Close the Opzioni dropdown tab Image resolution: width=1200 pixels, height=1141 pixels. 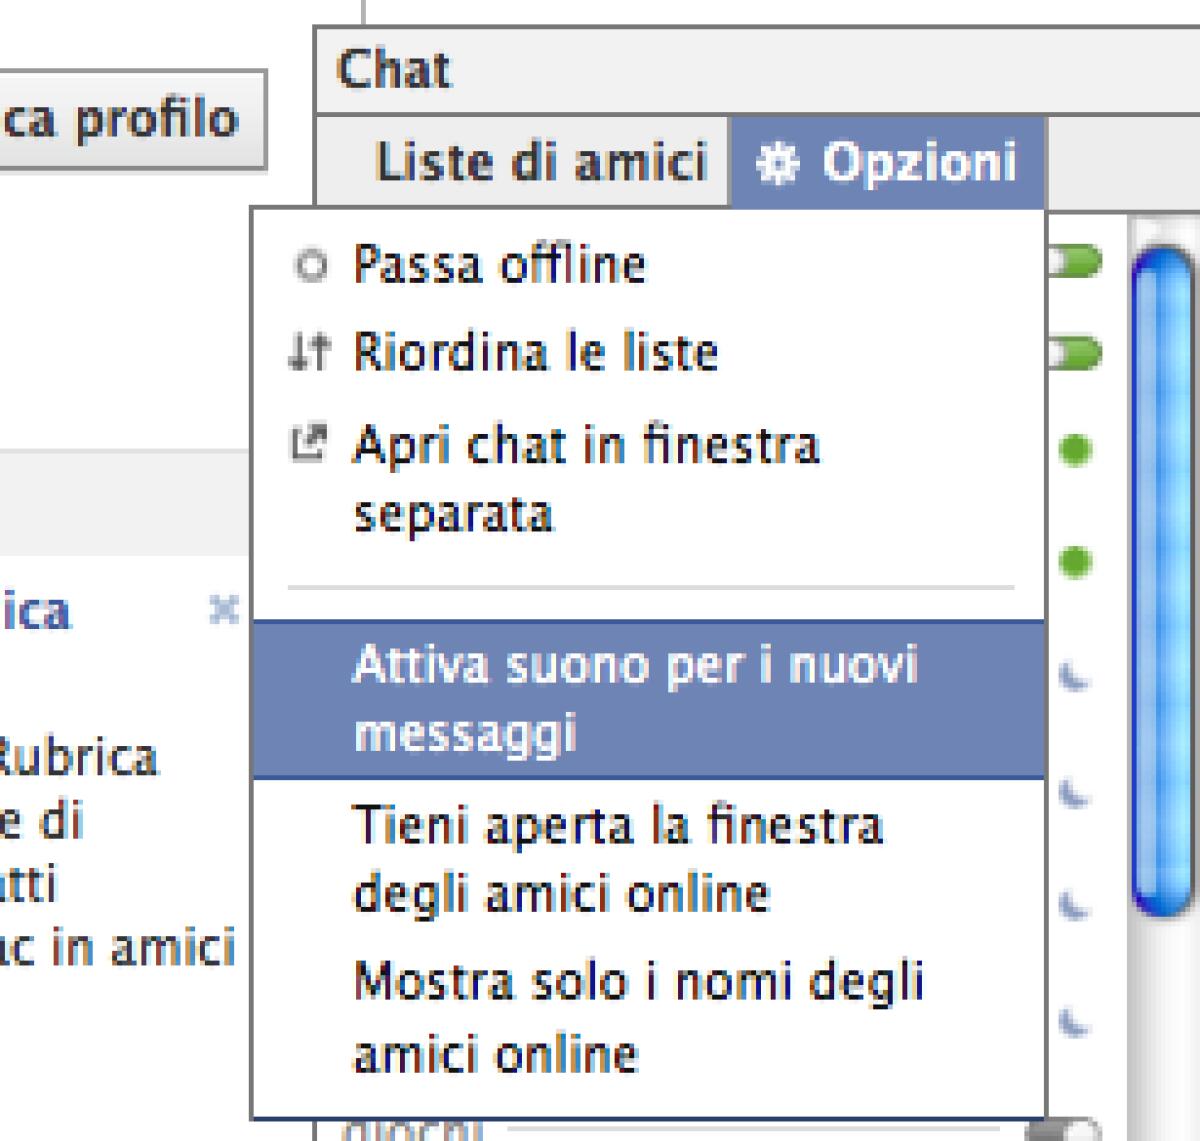click(888, 162)
